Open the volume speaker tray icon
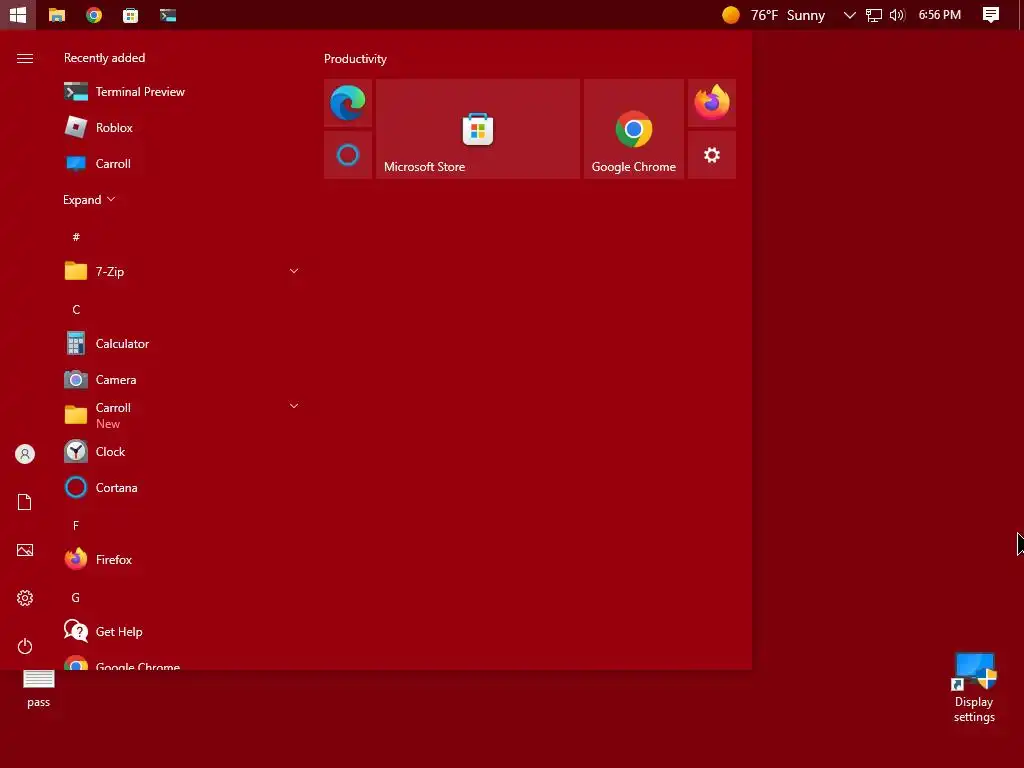1024x768 pixels. pos(897,14)
